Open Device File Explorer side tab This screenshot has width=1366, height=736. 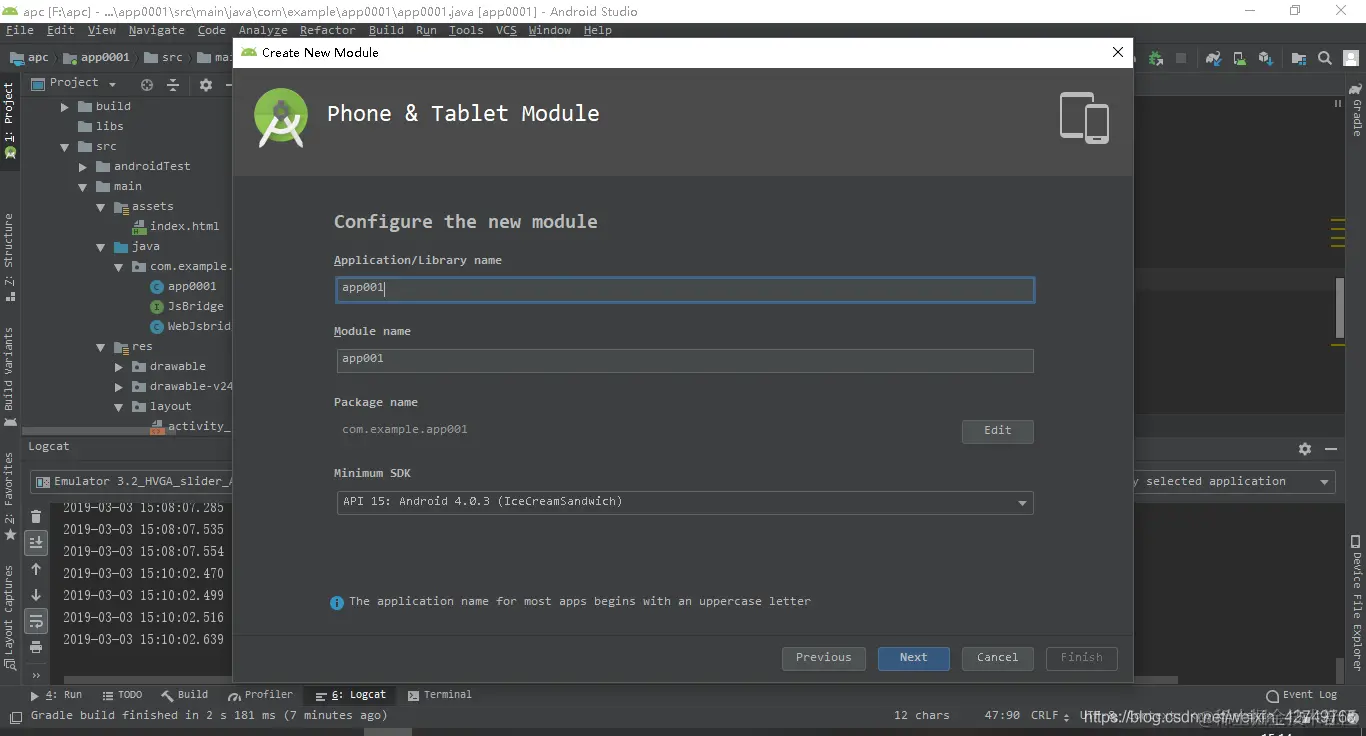coord(1356,604)
